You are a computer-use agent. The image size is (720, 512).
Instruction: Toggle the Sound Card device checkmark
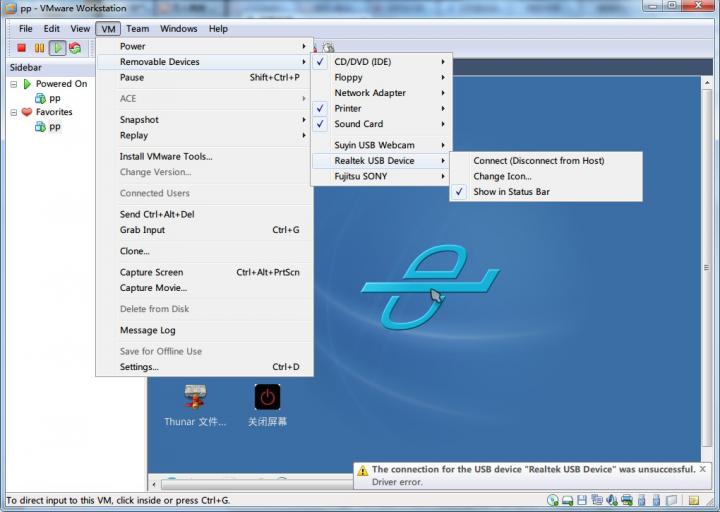tap(320, 124)
